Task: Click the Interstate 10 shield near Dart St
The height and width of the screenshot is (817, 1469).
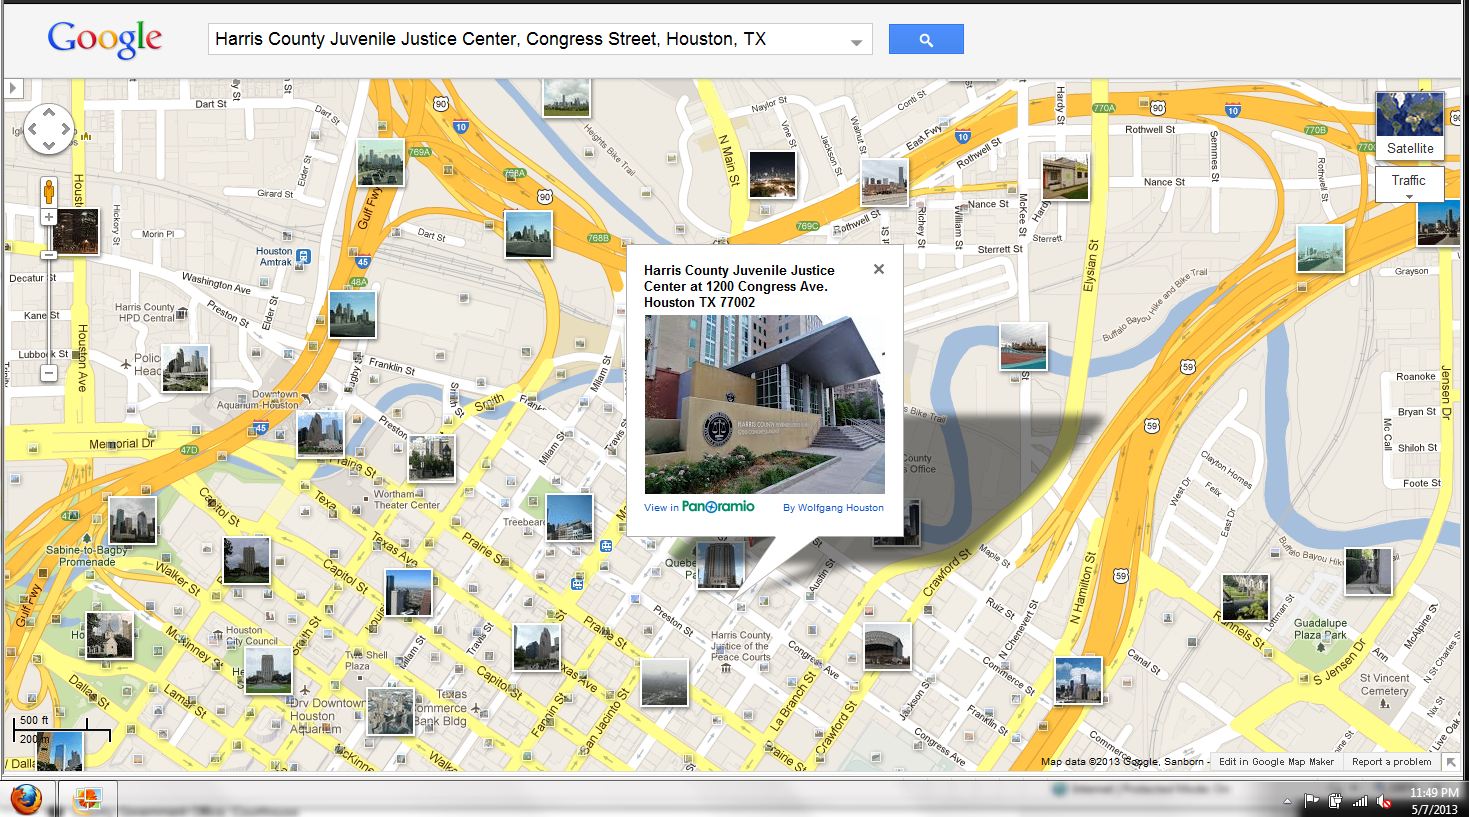Action: 461,127
